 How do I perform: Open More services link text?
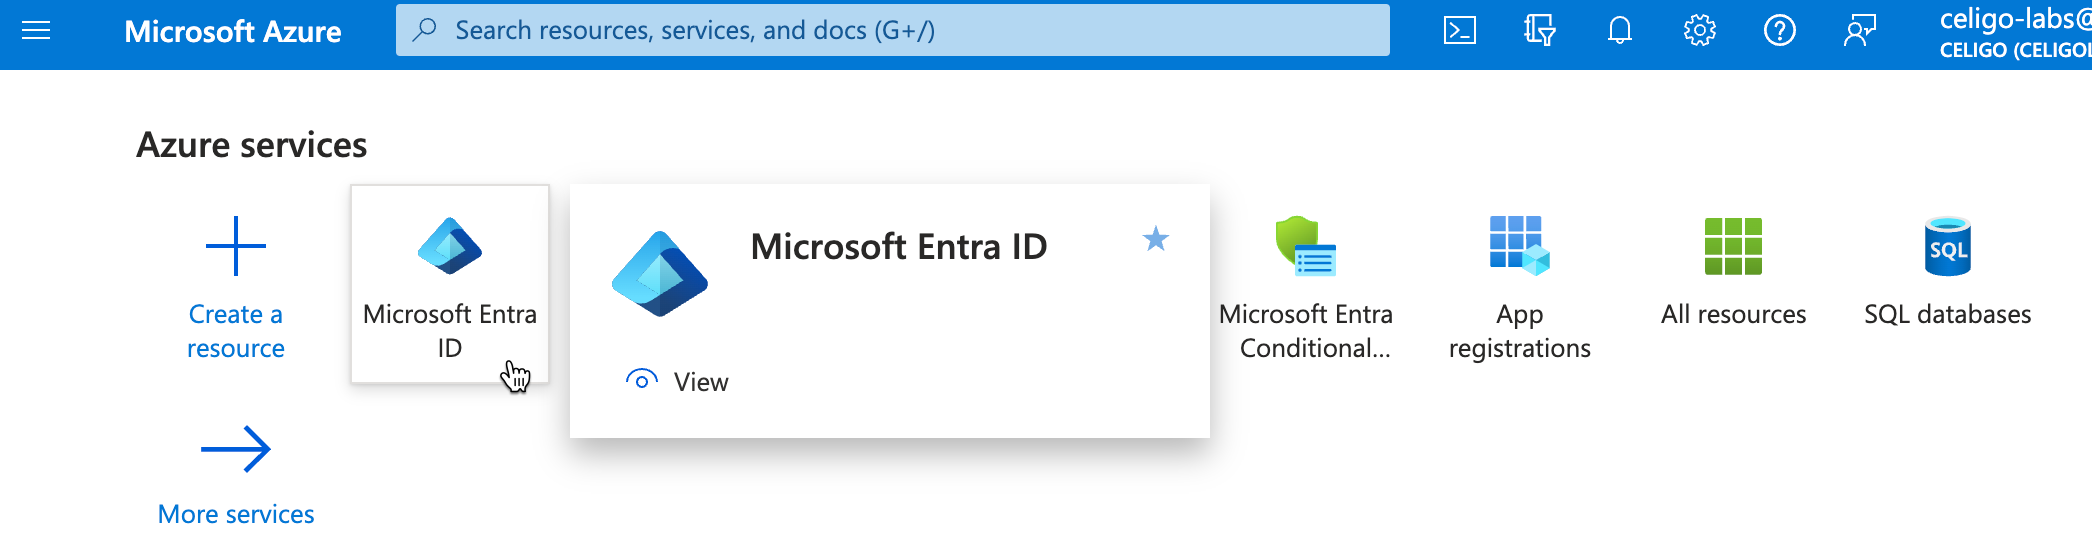pos(236,514)
